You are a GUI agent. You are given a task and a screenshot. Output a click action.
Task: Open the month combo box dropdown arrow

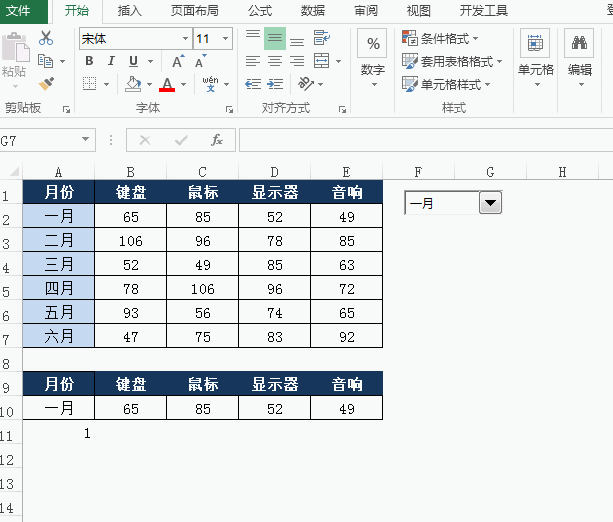pos(490,203)
